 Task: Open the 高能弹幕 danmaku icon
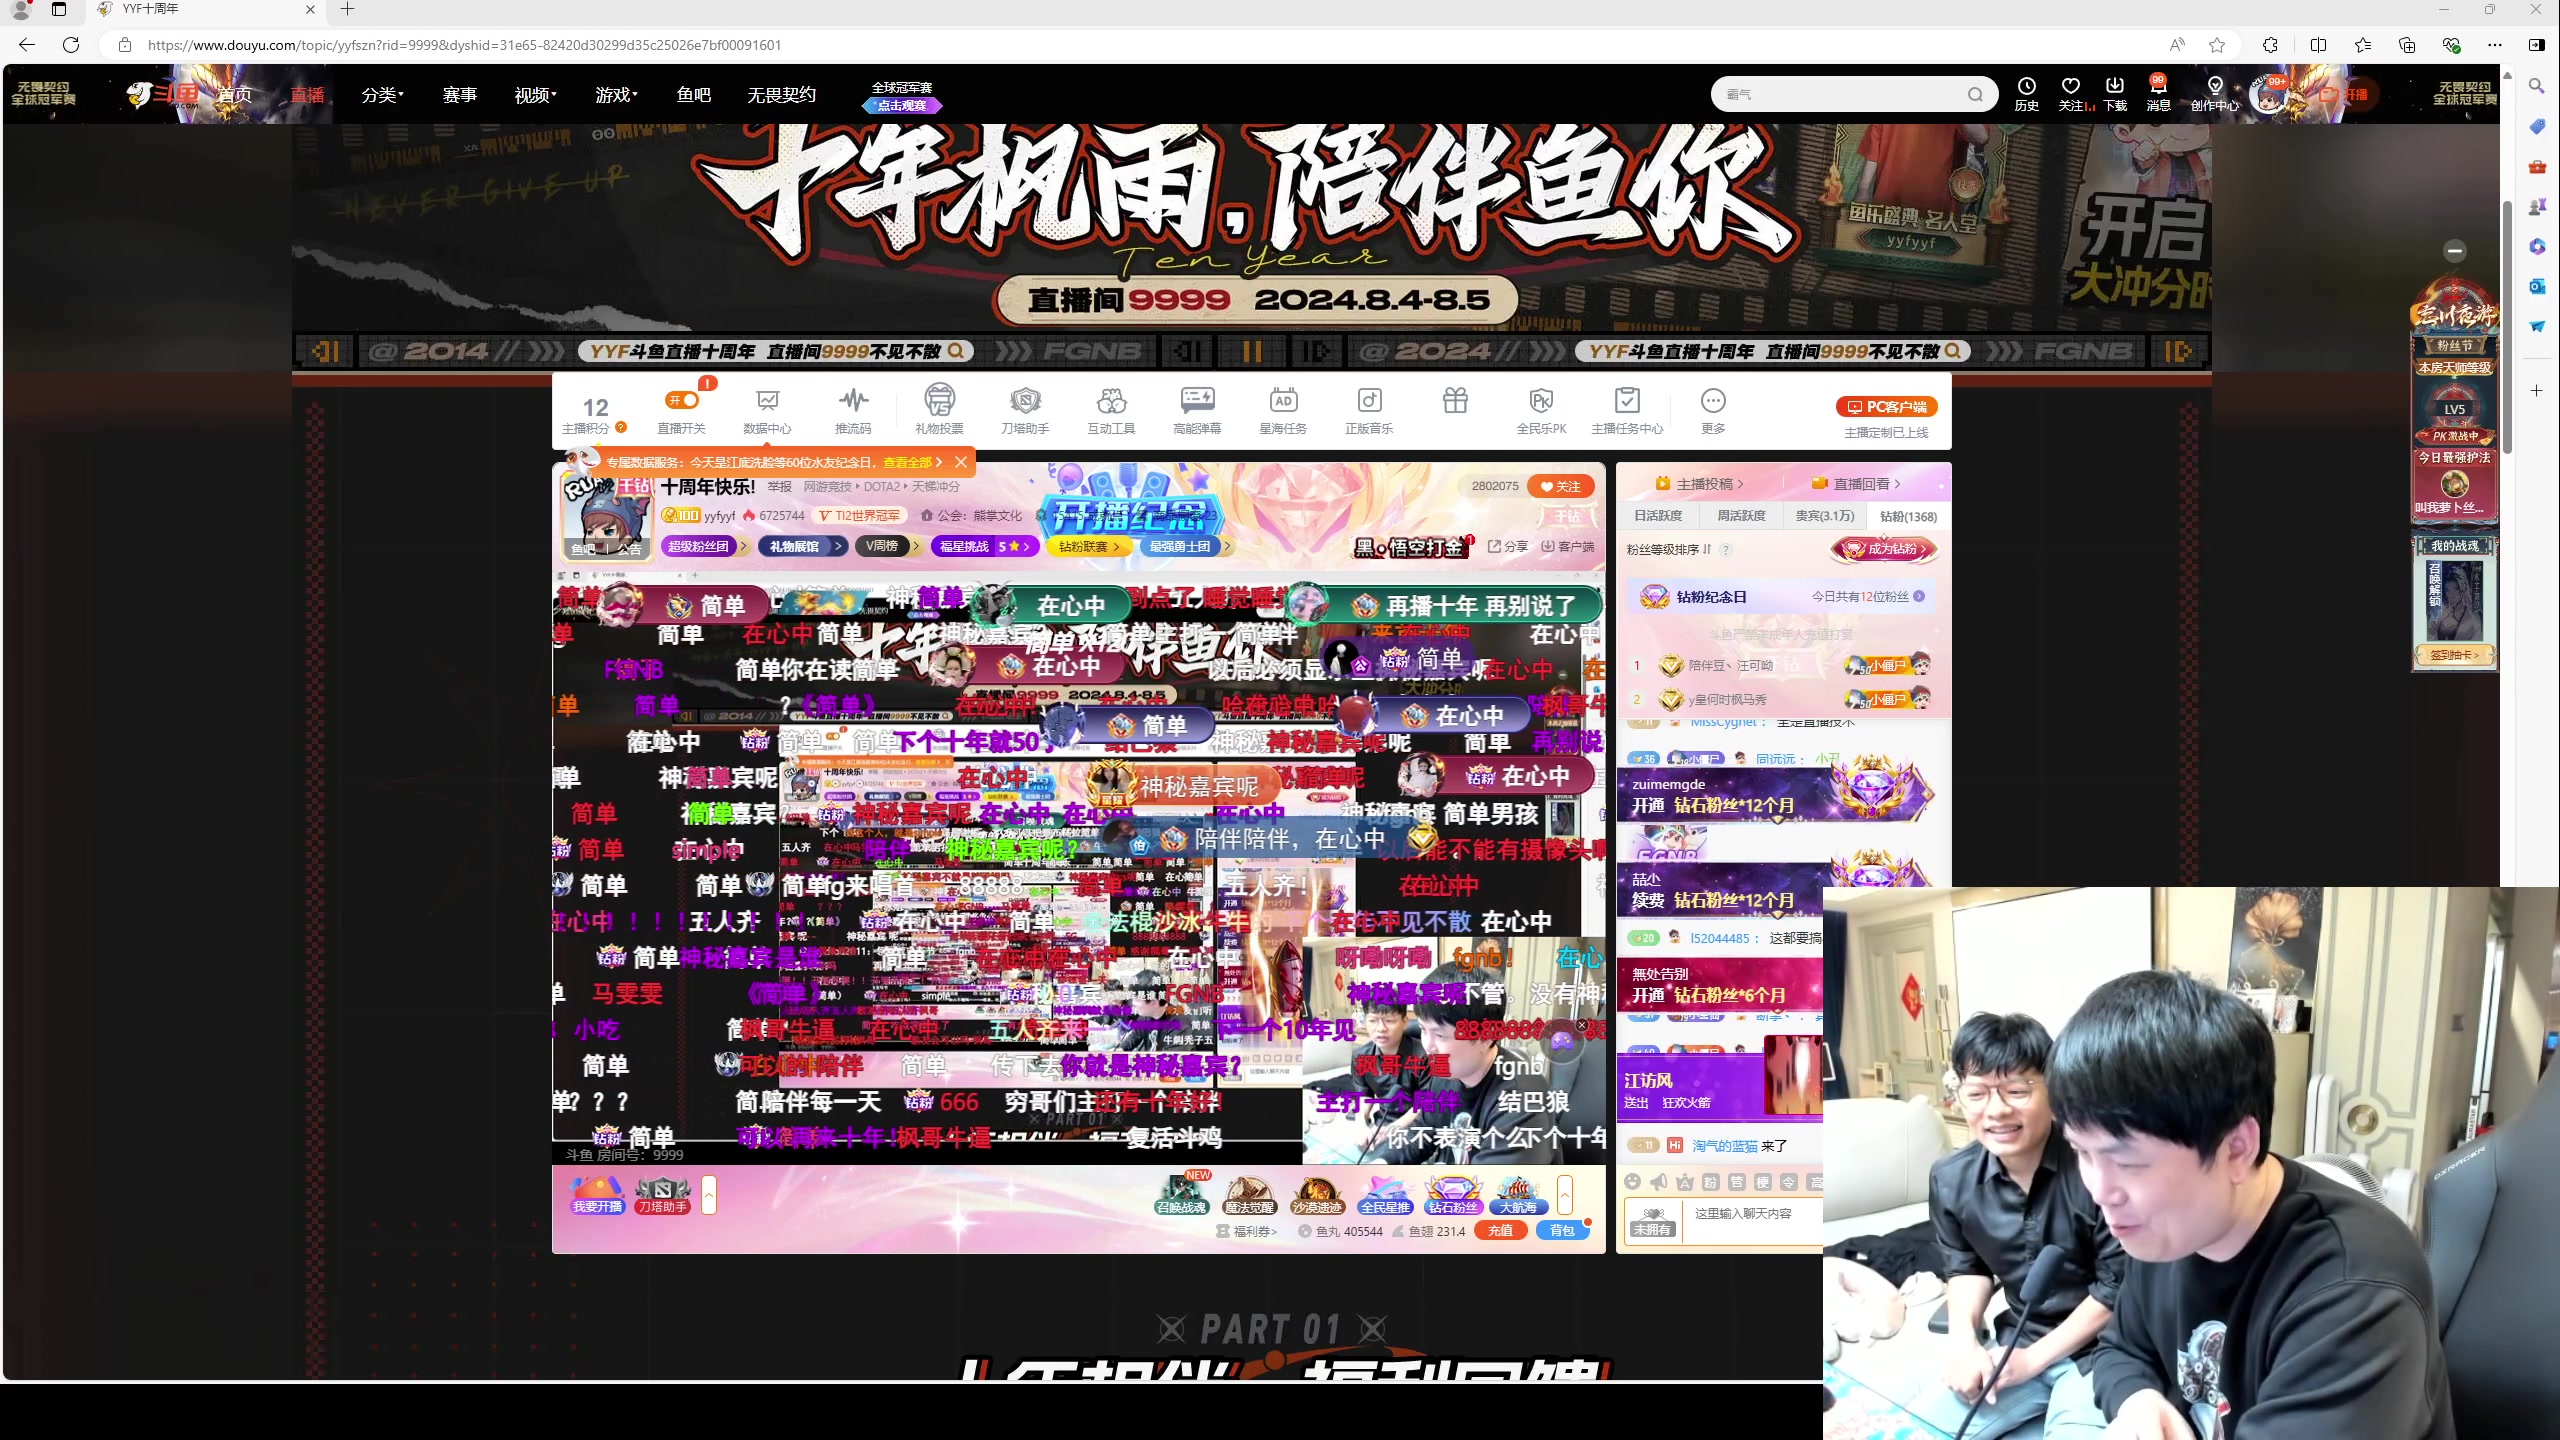1197,410
